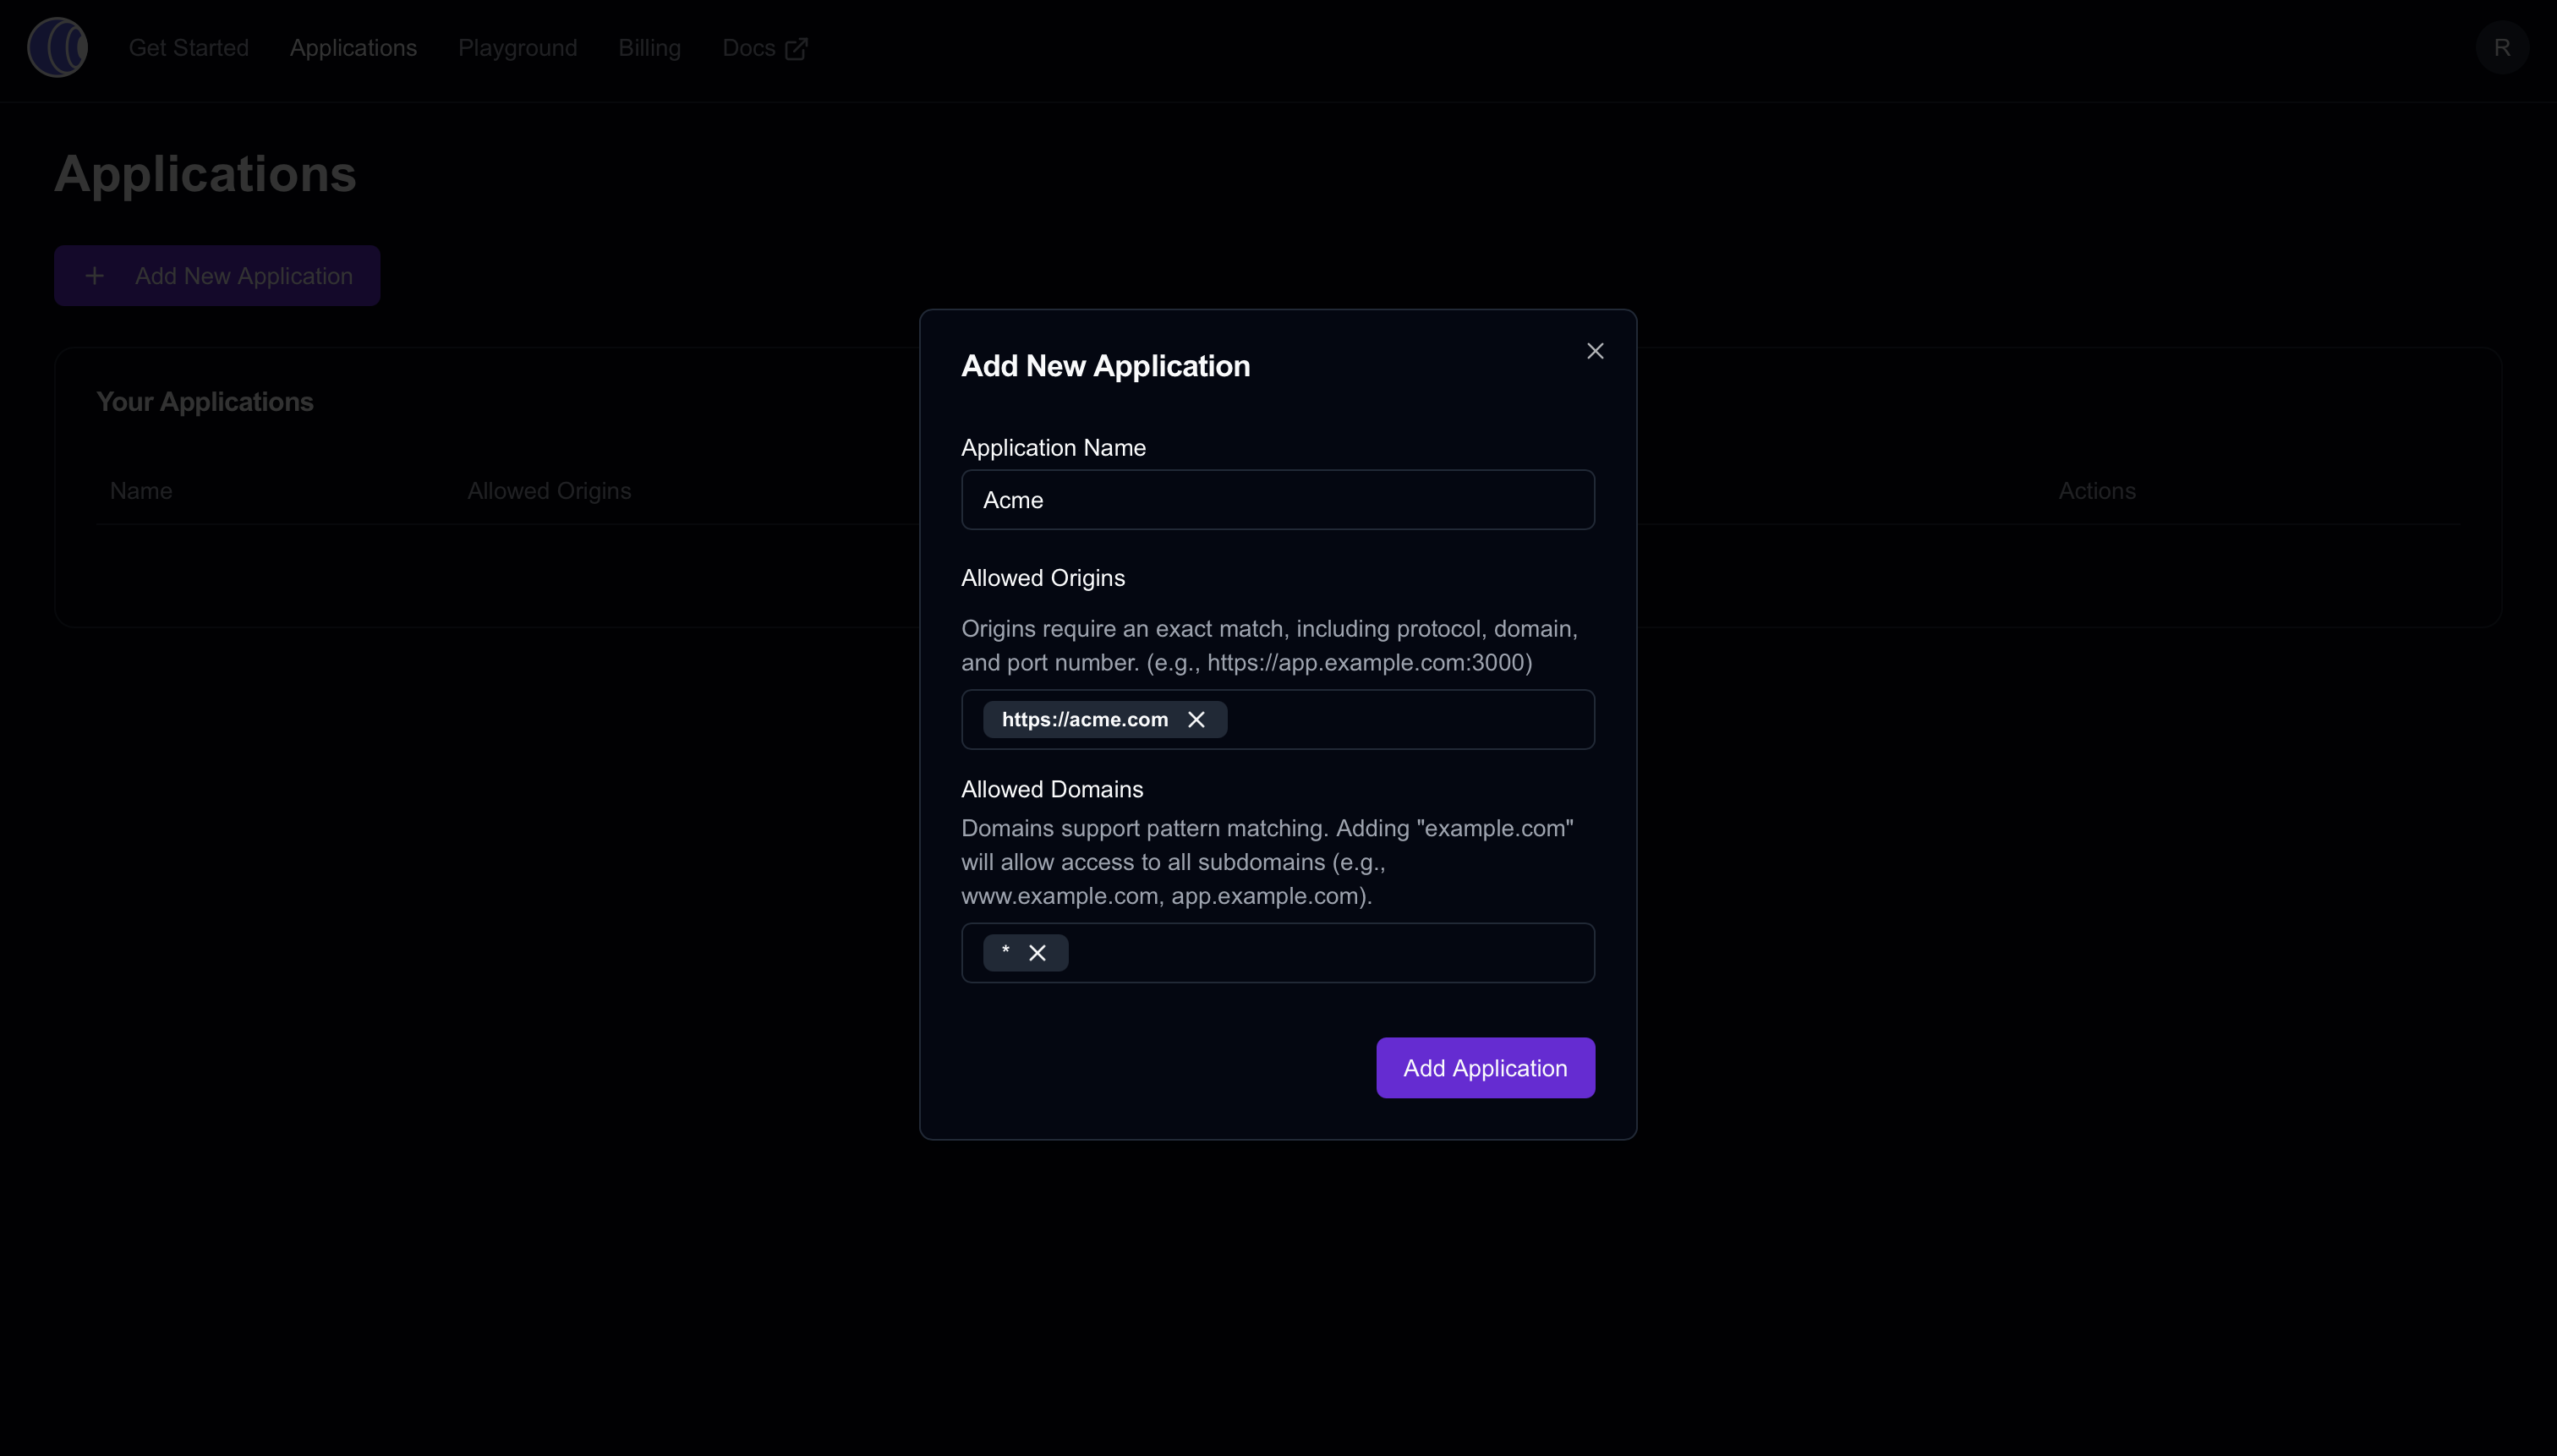
Task: Click the app logo in the navbar
Action: 57,47
